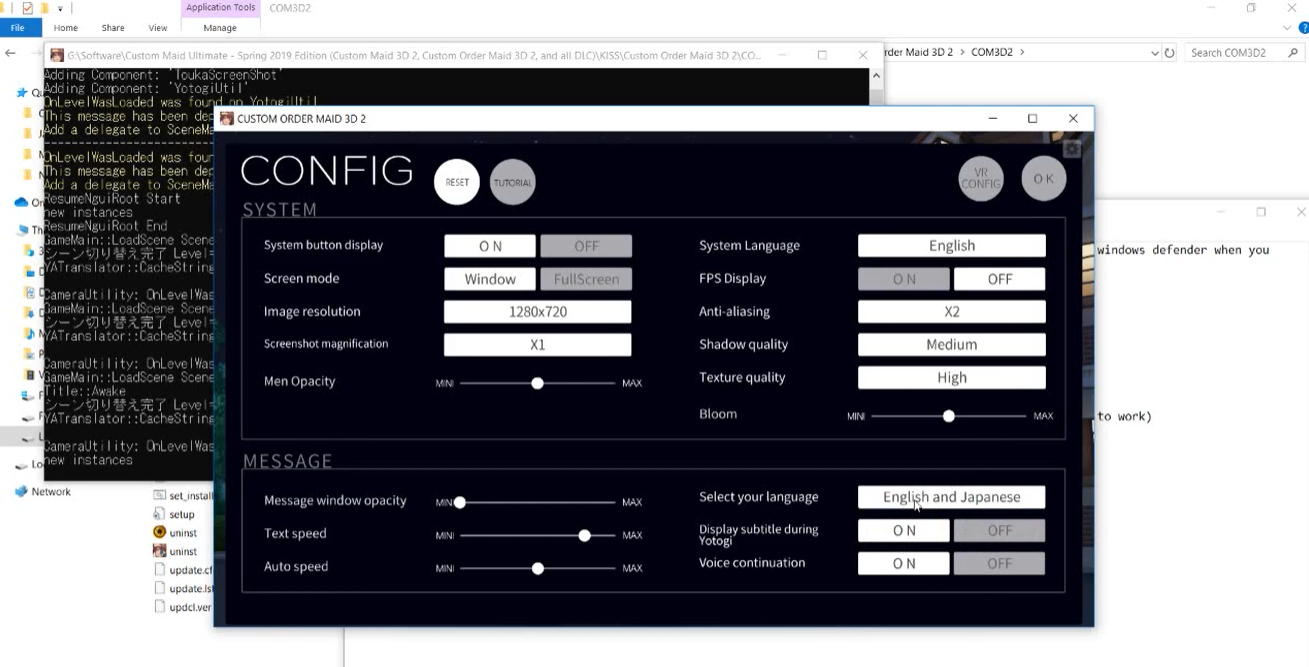Click the Auto speed slider handle
Viewport: 1309px width, 667px height.
(538, 568)
